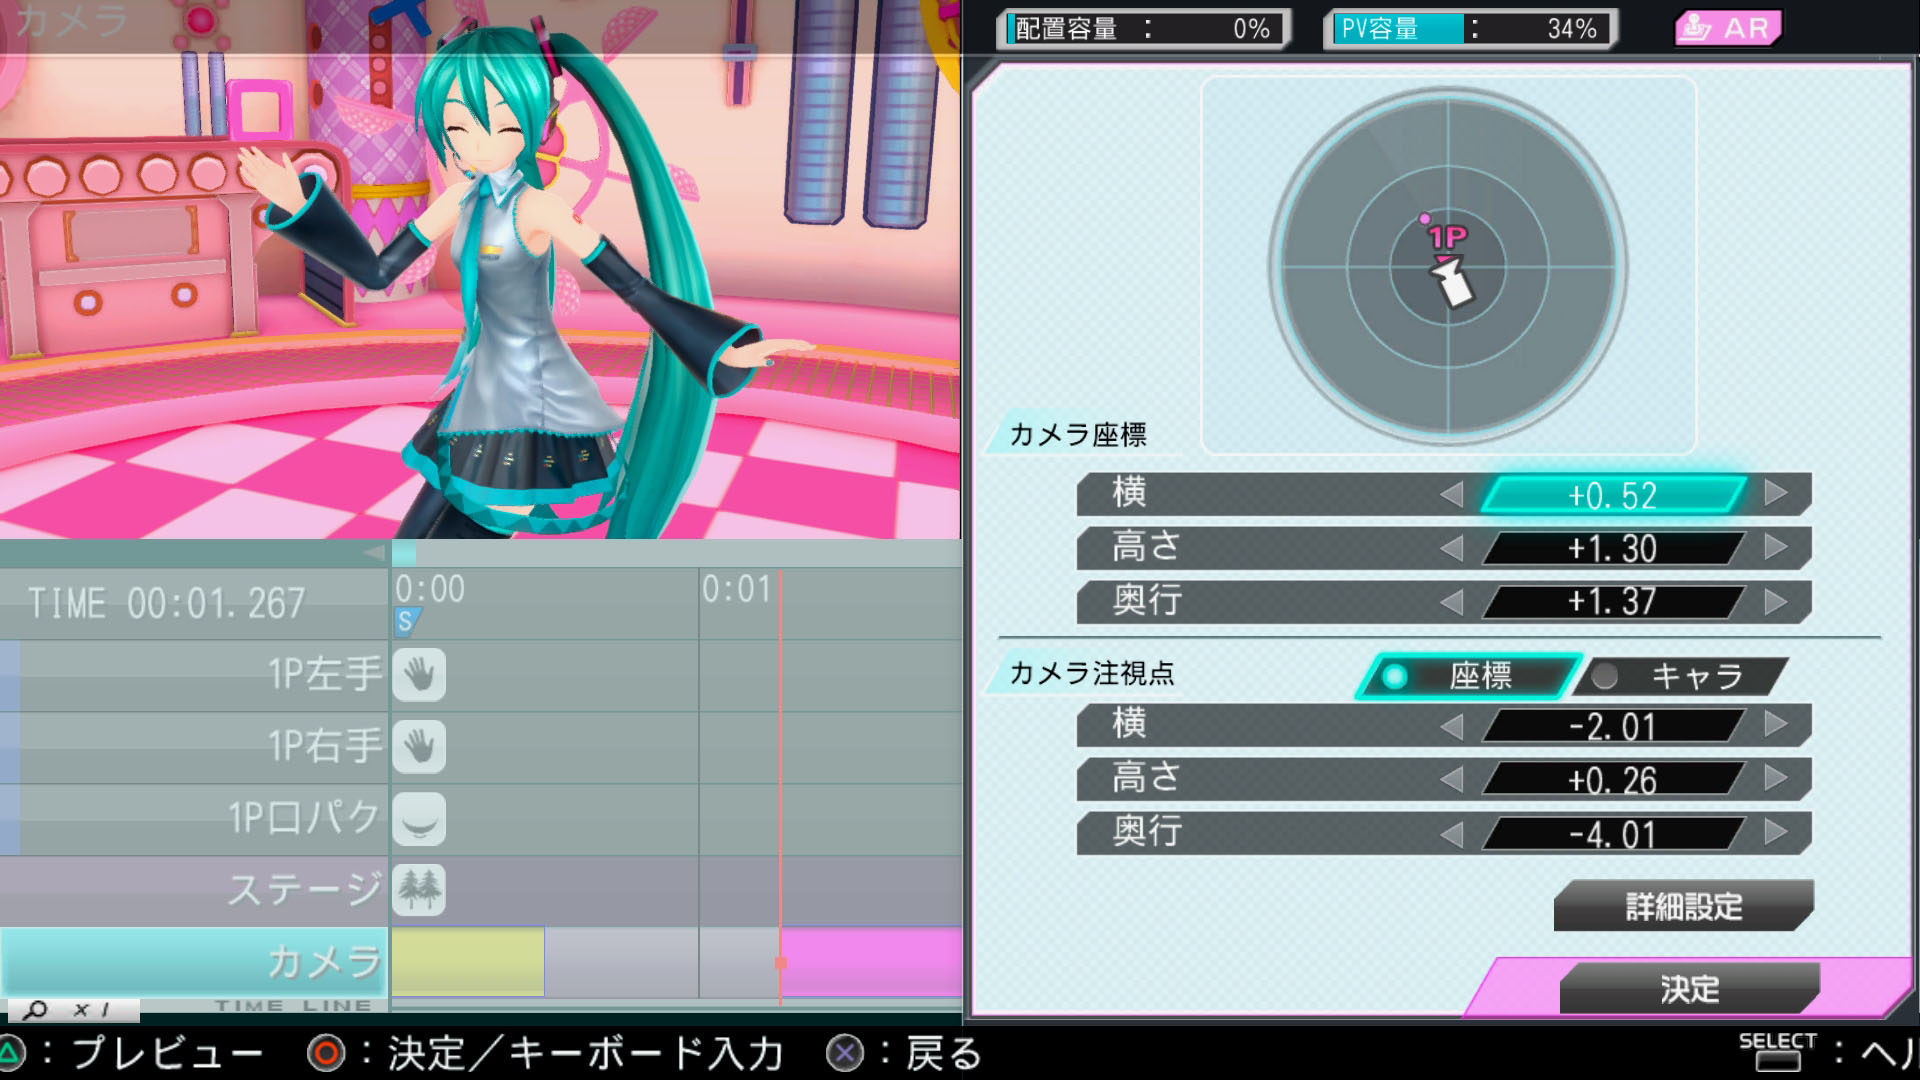Increase gaze point 奥行 with right arrow
1920x1080 pixels.
pyautogui.click(x=1776, y=832)
